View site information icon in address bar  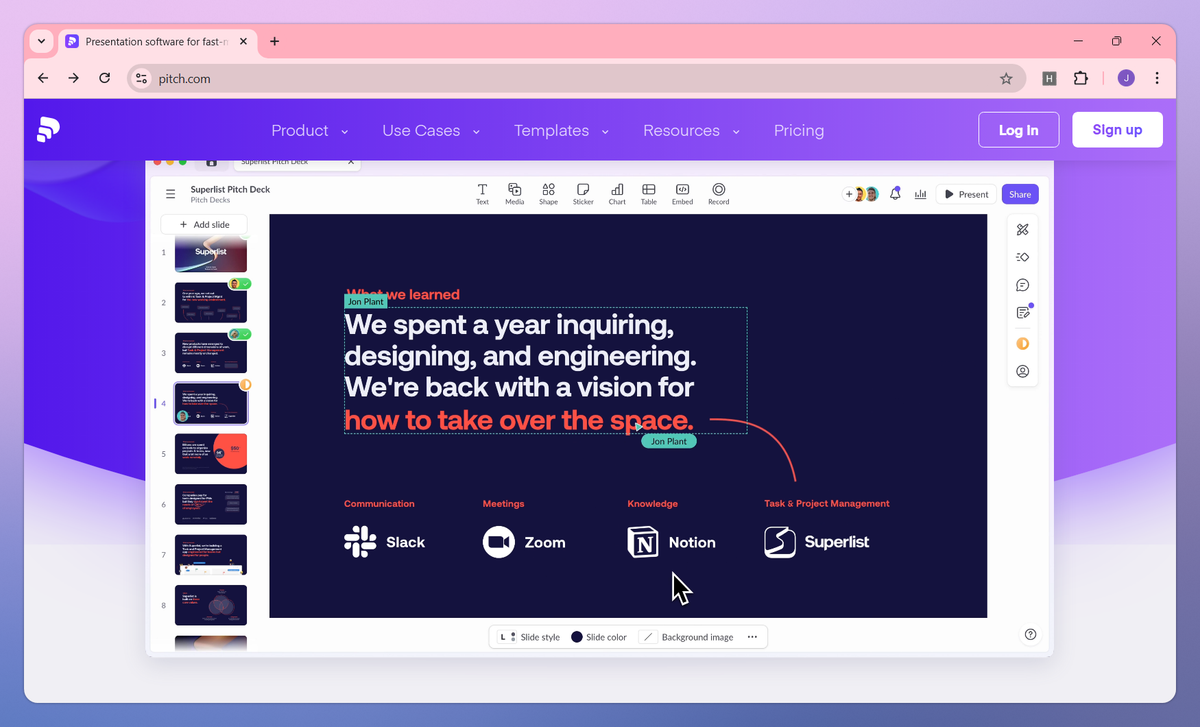click(x=141, y=78)
